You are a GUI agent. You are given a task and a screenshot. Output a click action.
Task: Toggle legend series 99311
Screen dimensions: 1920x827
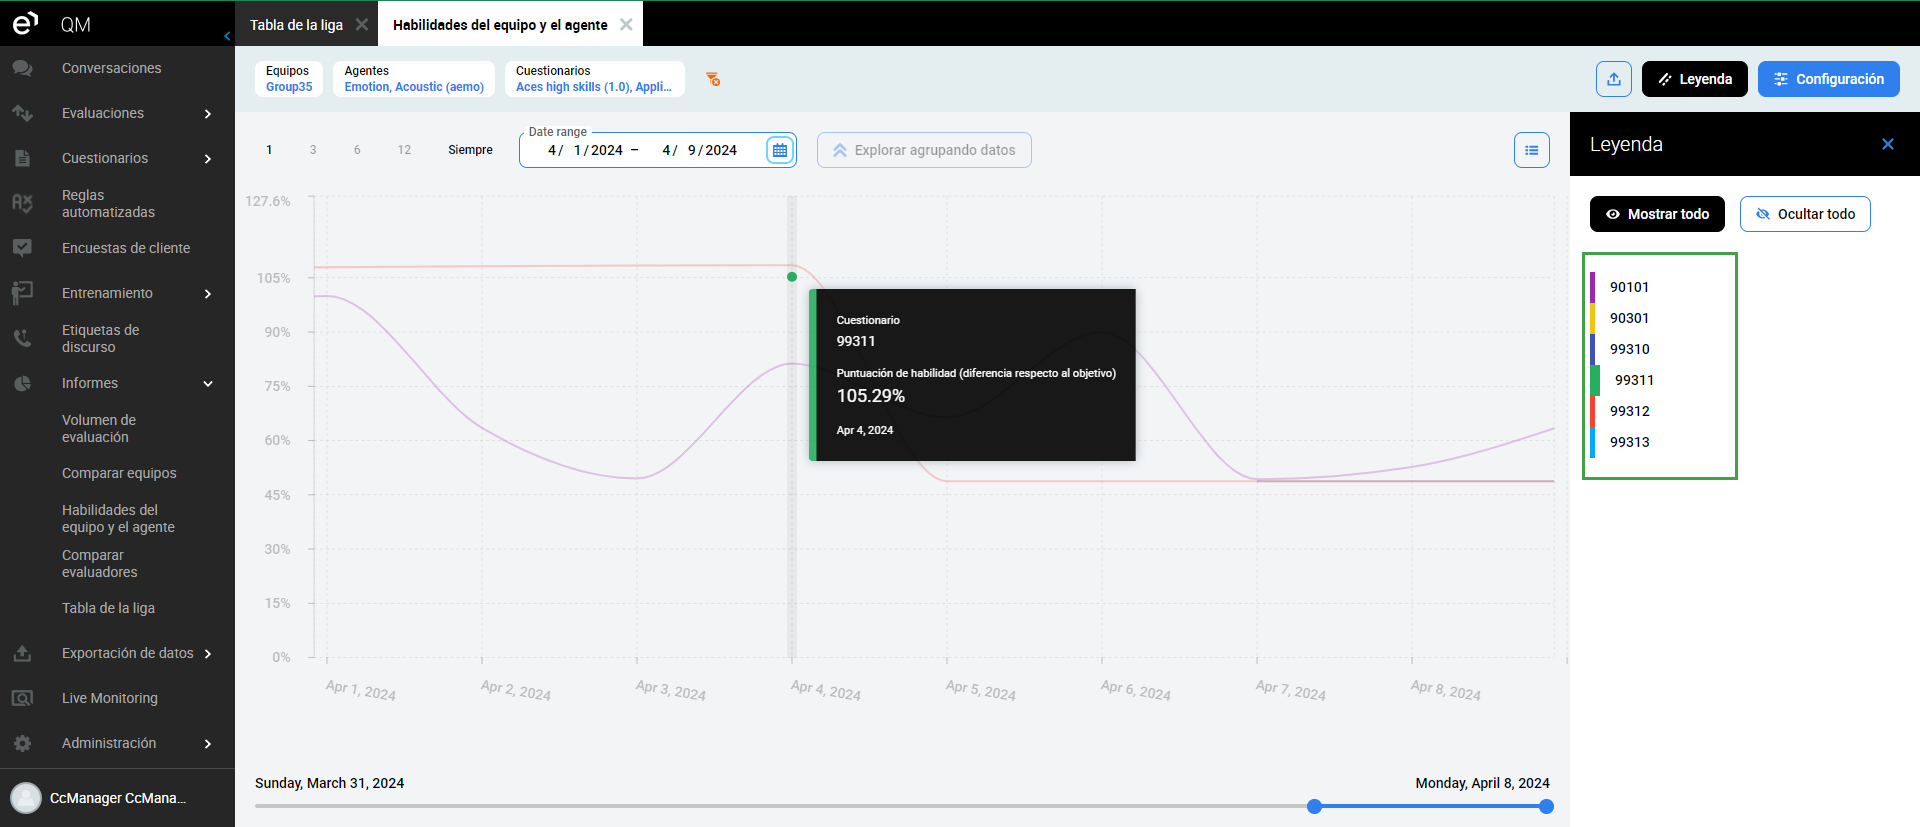(1634, 380)
